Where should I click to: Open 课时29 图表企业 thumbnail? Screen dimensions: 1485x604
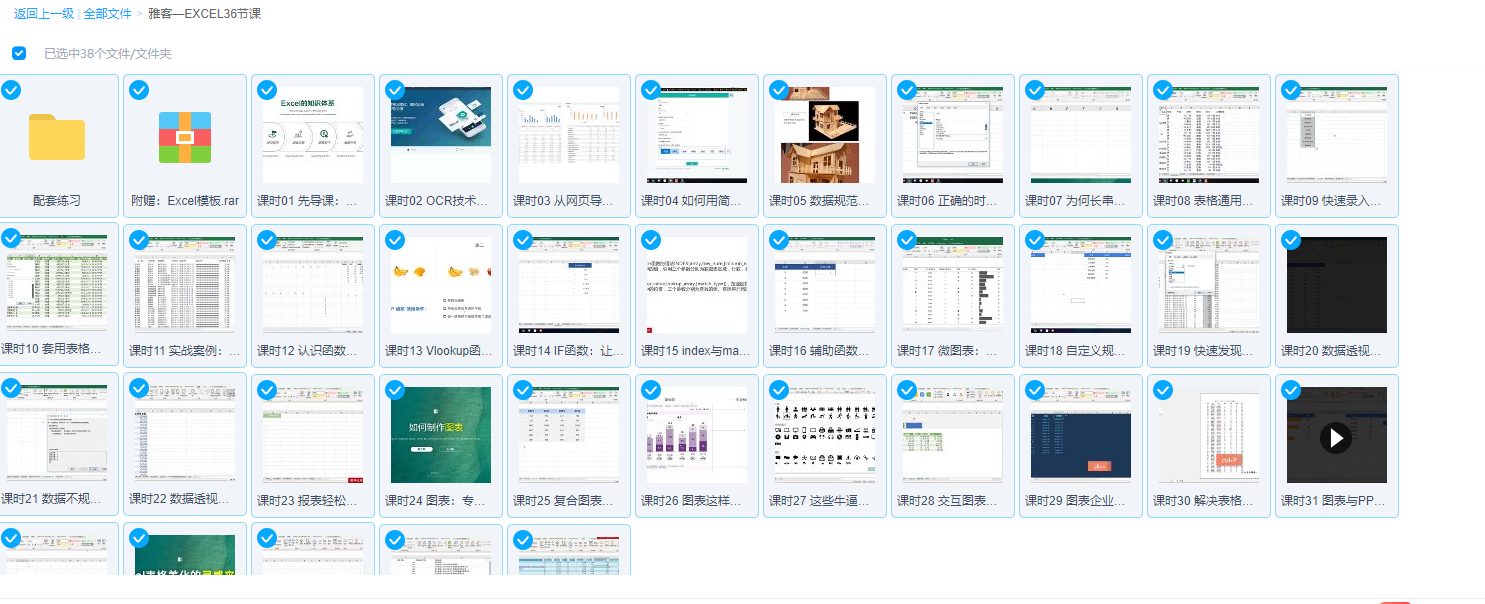coord(1081,434)
